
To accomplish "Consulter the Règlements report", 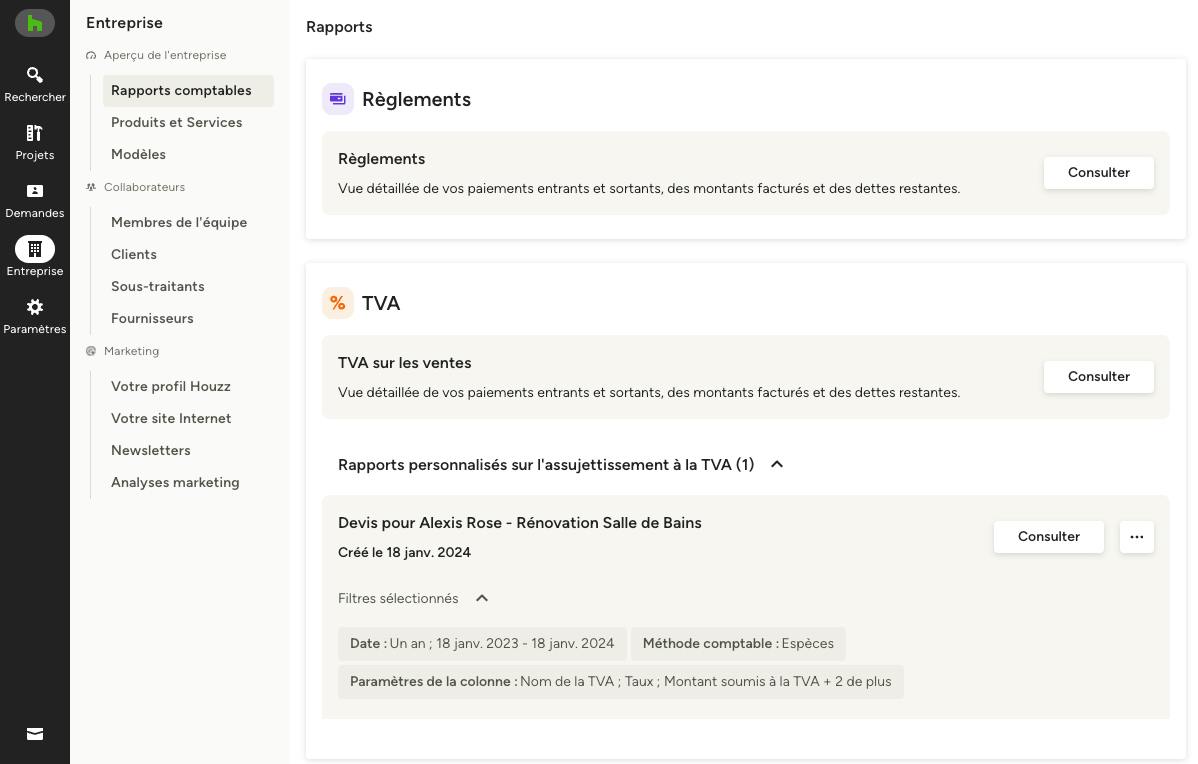I will 1099,173.
